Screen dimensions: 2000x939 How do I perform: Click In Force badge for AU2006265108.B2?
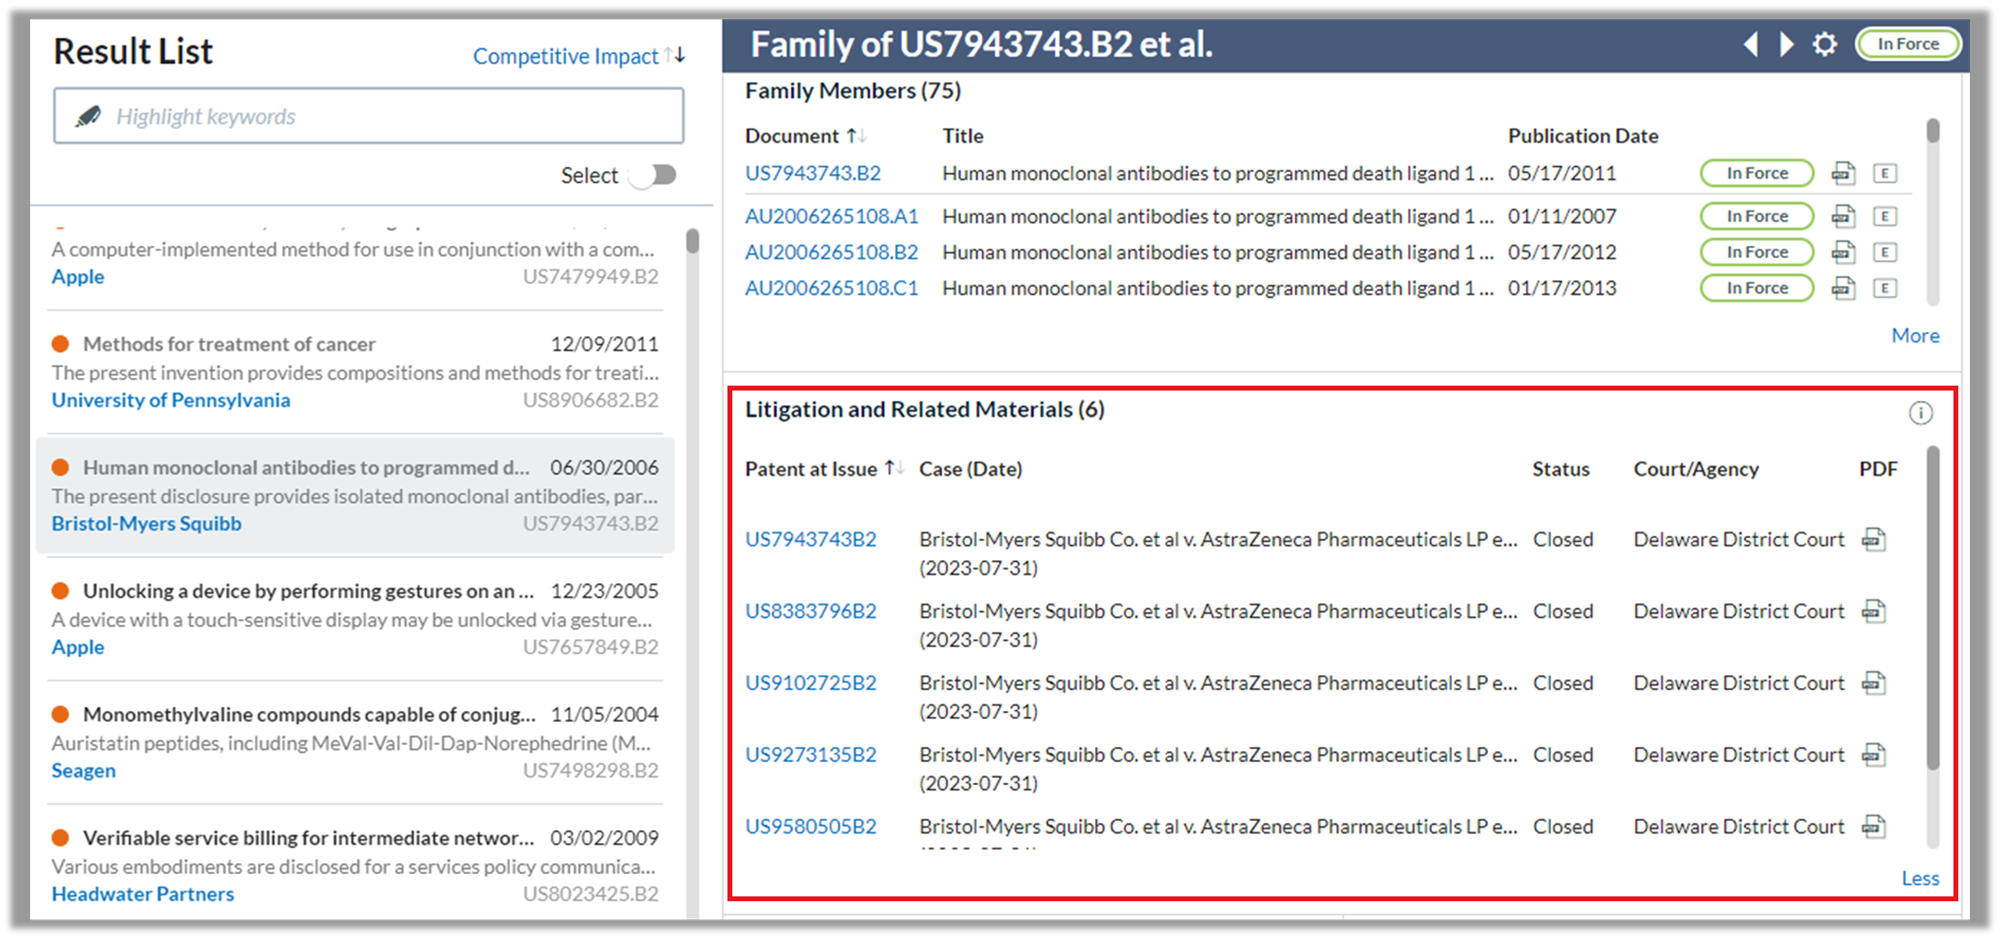[x=1757, y=252]
